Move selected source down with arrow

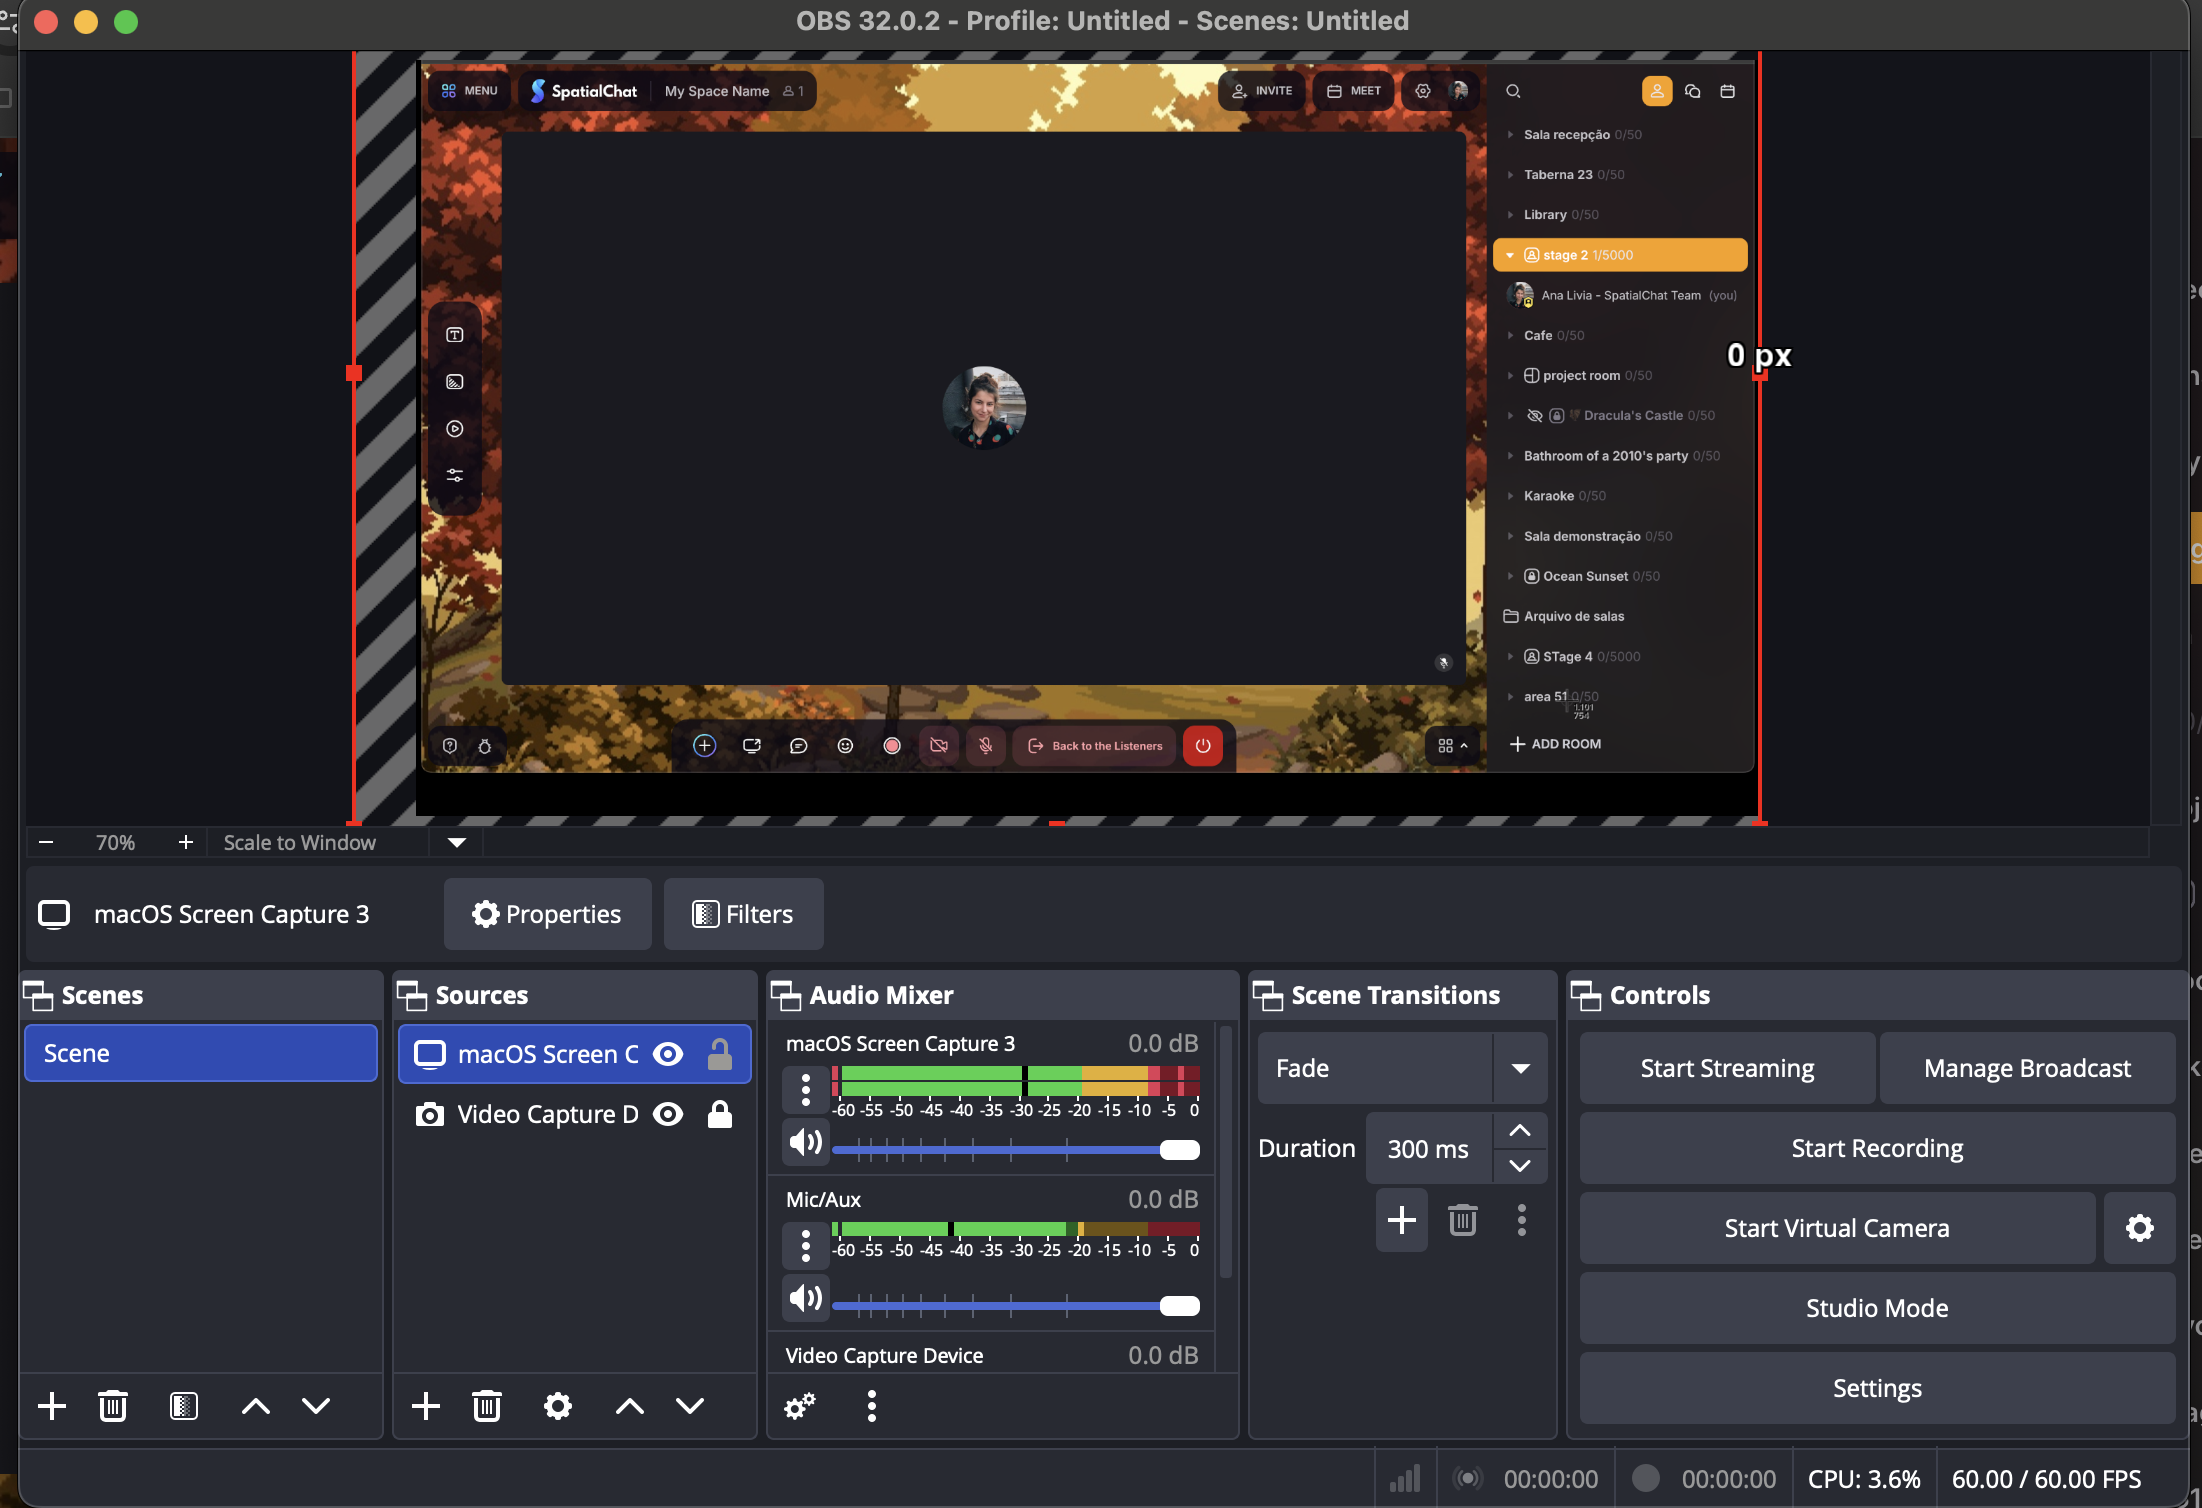coord(690,1406)
